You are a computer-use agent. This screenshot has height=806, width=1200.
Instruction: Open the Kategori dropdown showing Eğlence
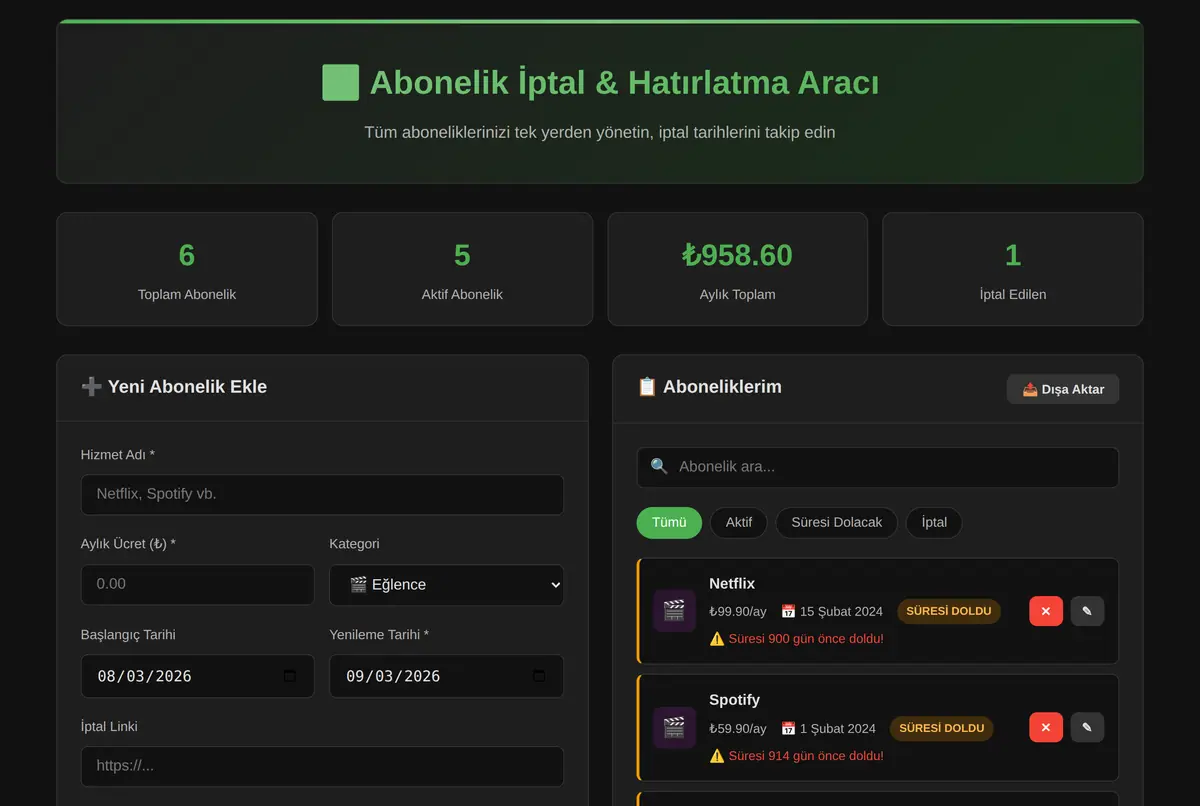pyautogui.click(x=446, y=585)
